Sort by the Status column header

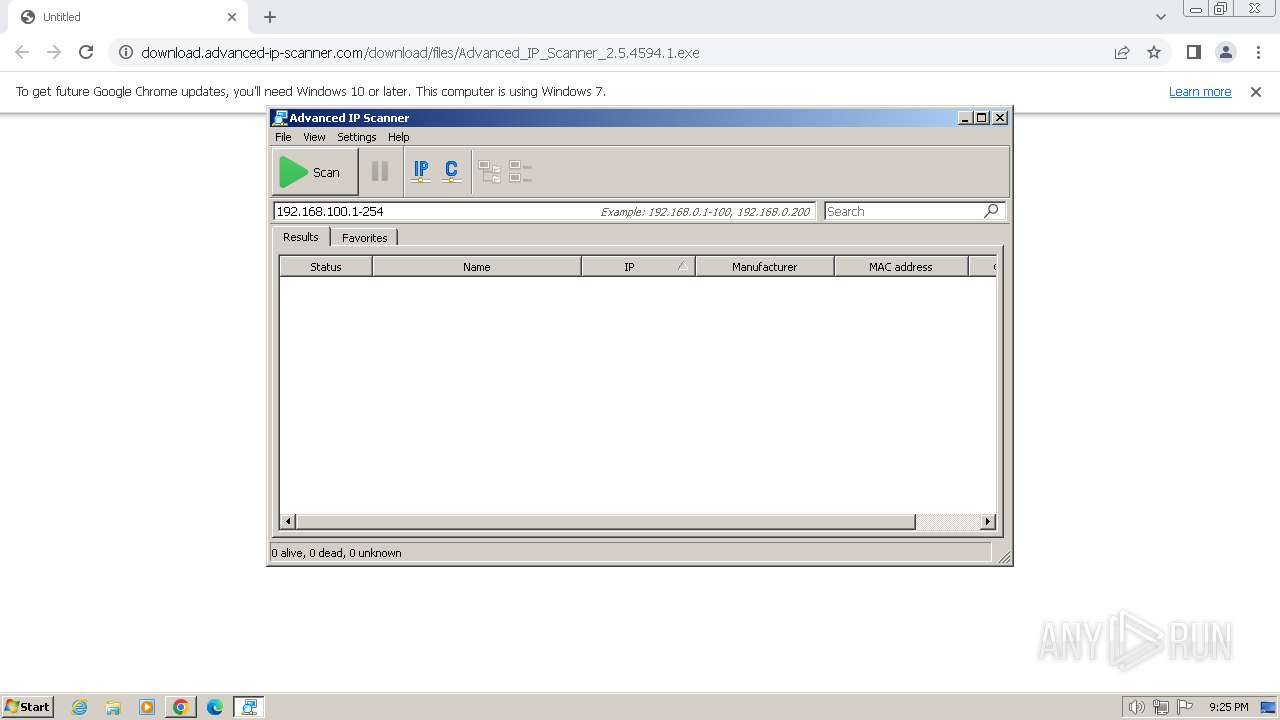click(326, 267)
